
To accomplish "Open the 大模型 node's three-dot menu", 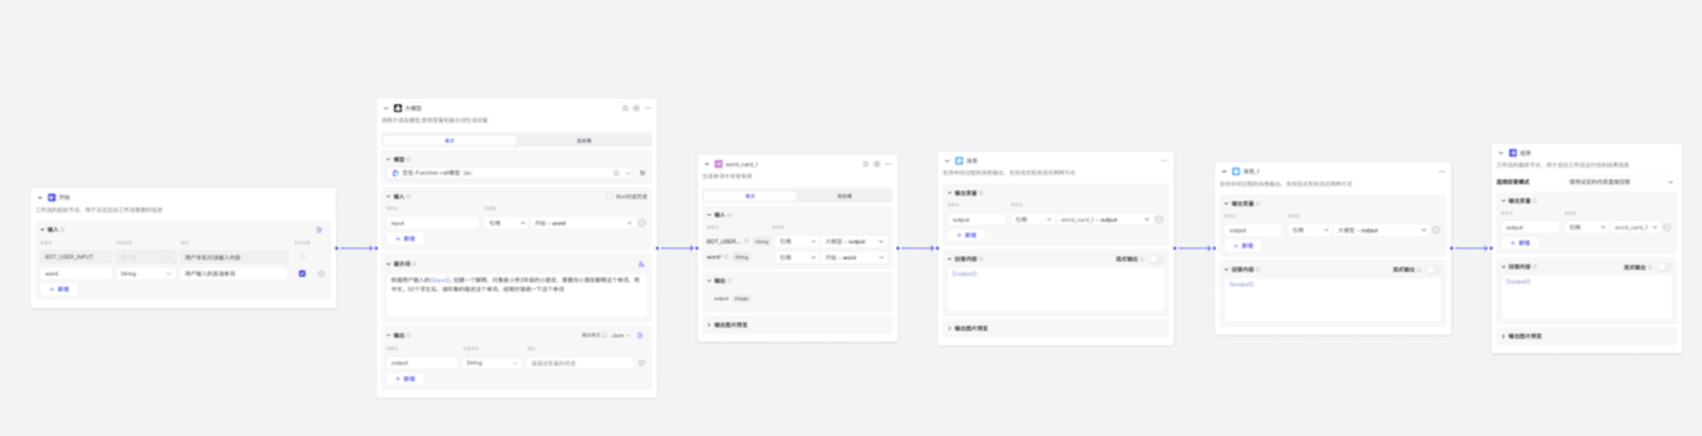I will pos(648,108).
